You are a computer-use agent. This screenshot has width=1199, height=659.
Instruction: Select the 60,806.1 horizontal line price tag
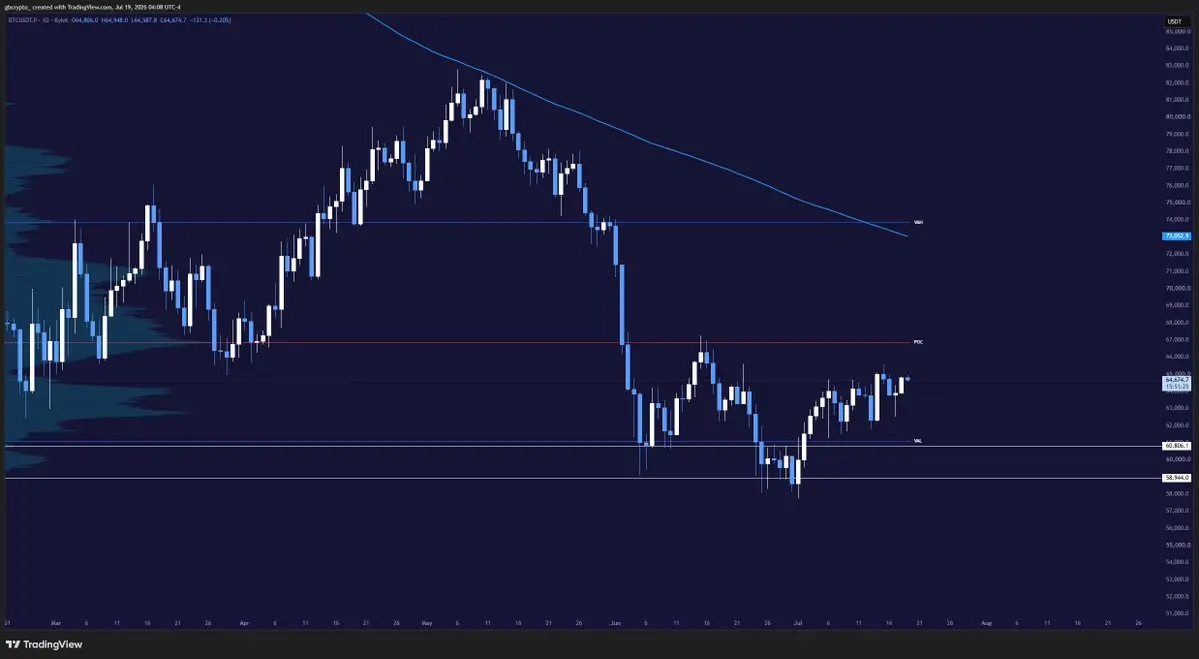coord(1177,446)
